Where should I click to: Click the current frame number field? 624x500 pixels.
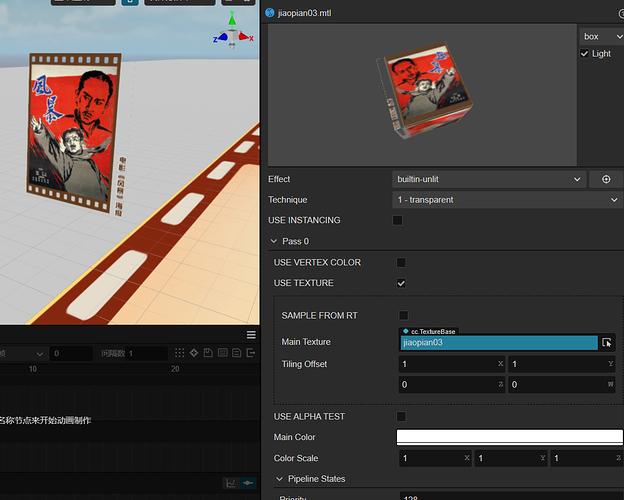(x=71, y=354)
